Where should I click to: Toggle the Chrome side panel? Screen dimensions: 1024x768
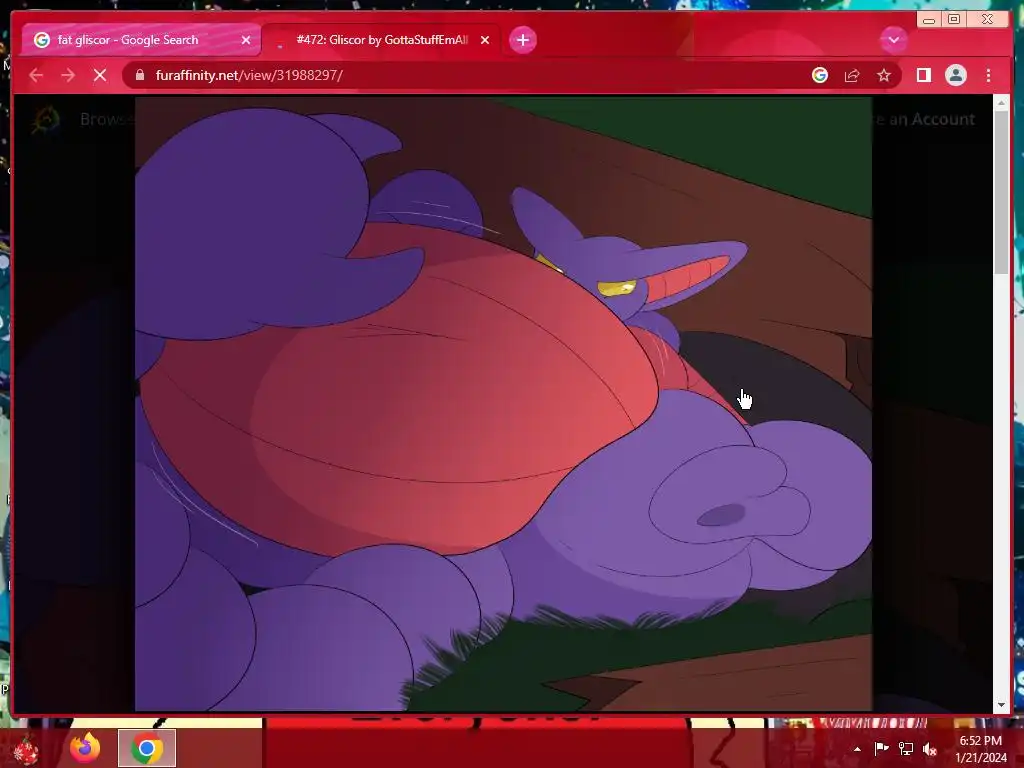point(923,75)
